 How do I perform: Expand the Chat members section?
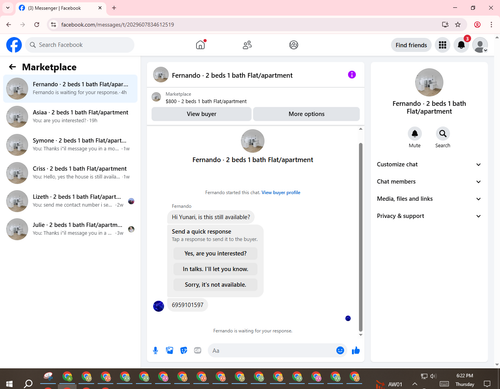[x=429, y=182]
